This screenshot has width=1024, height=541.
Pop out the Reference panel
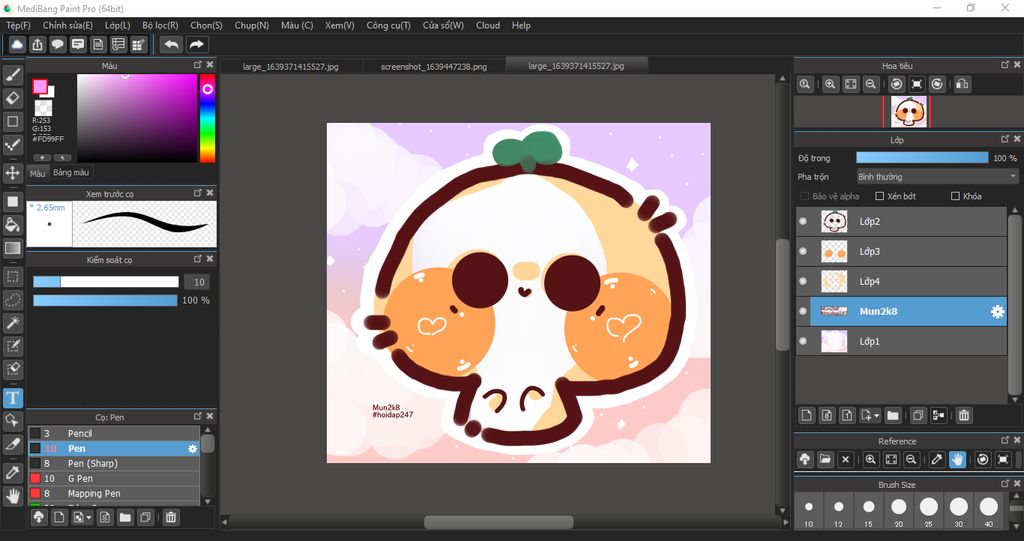1005,440
